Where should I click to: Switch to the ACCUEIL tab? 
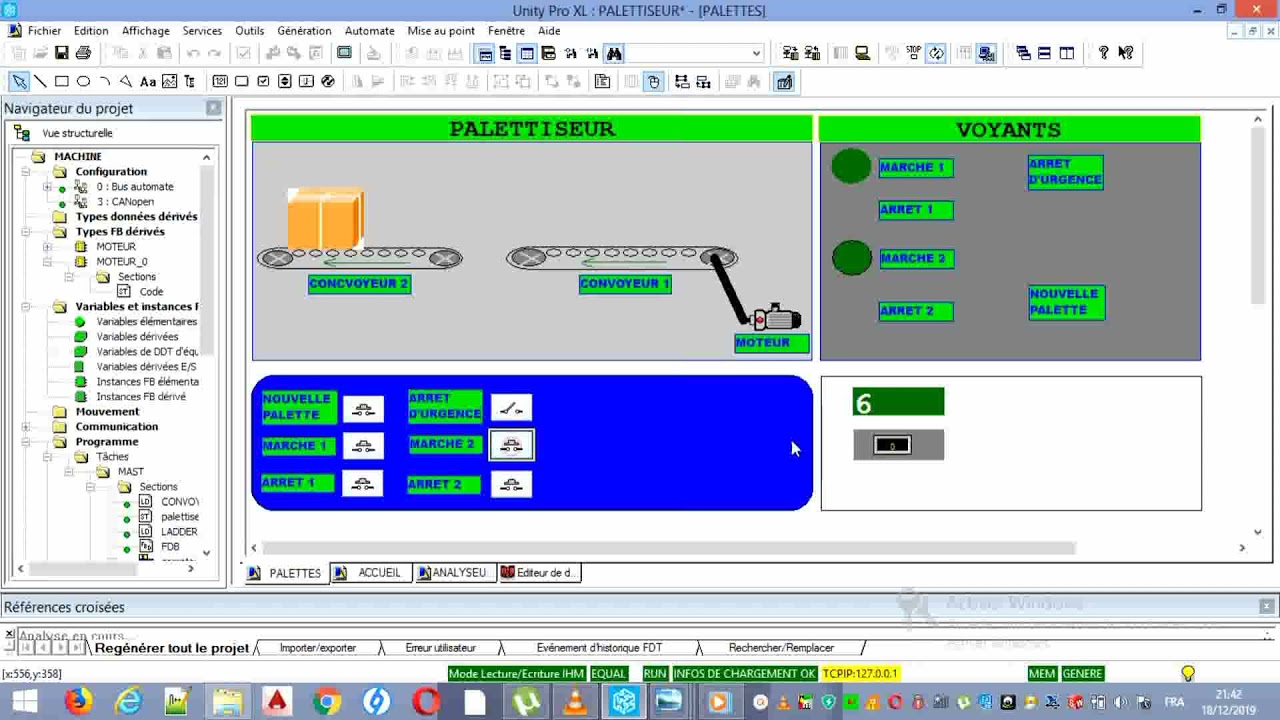point(369,573)
